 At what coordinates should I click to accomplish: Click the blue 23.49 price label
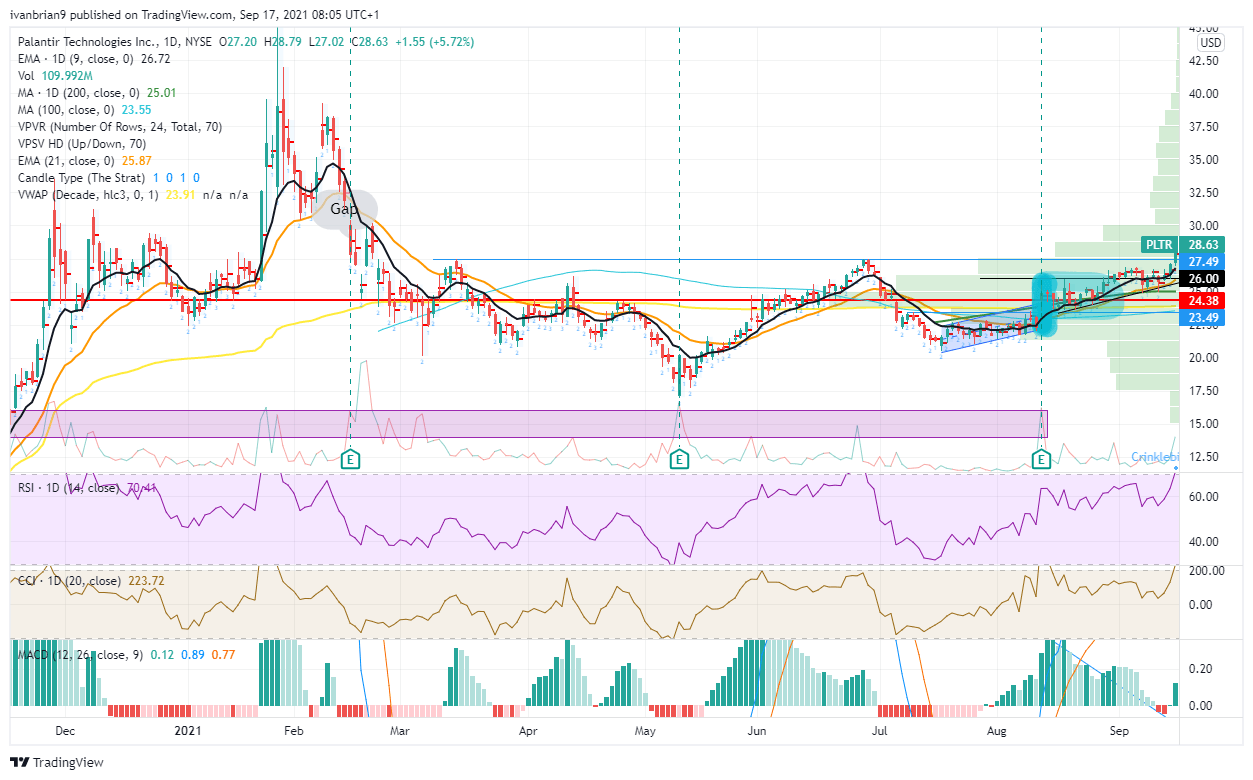(x=1202, y=318)
